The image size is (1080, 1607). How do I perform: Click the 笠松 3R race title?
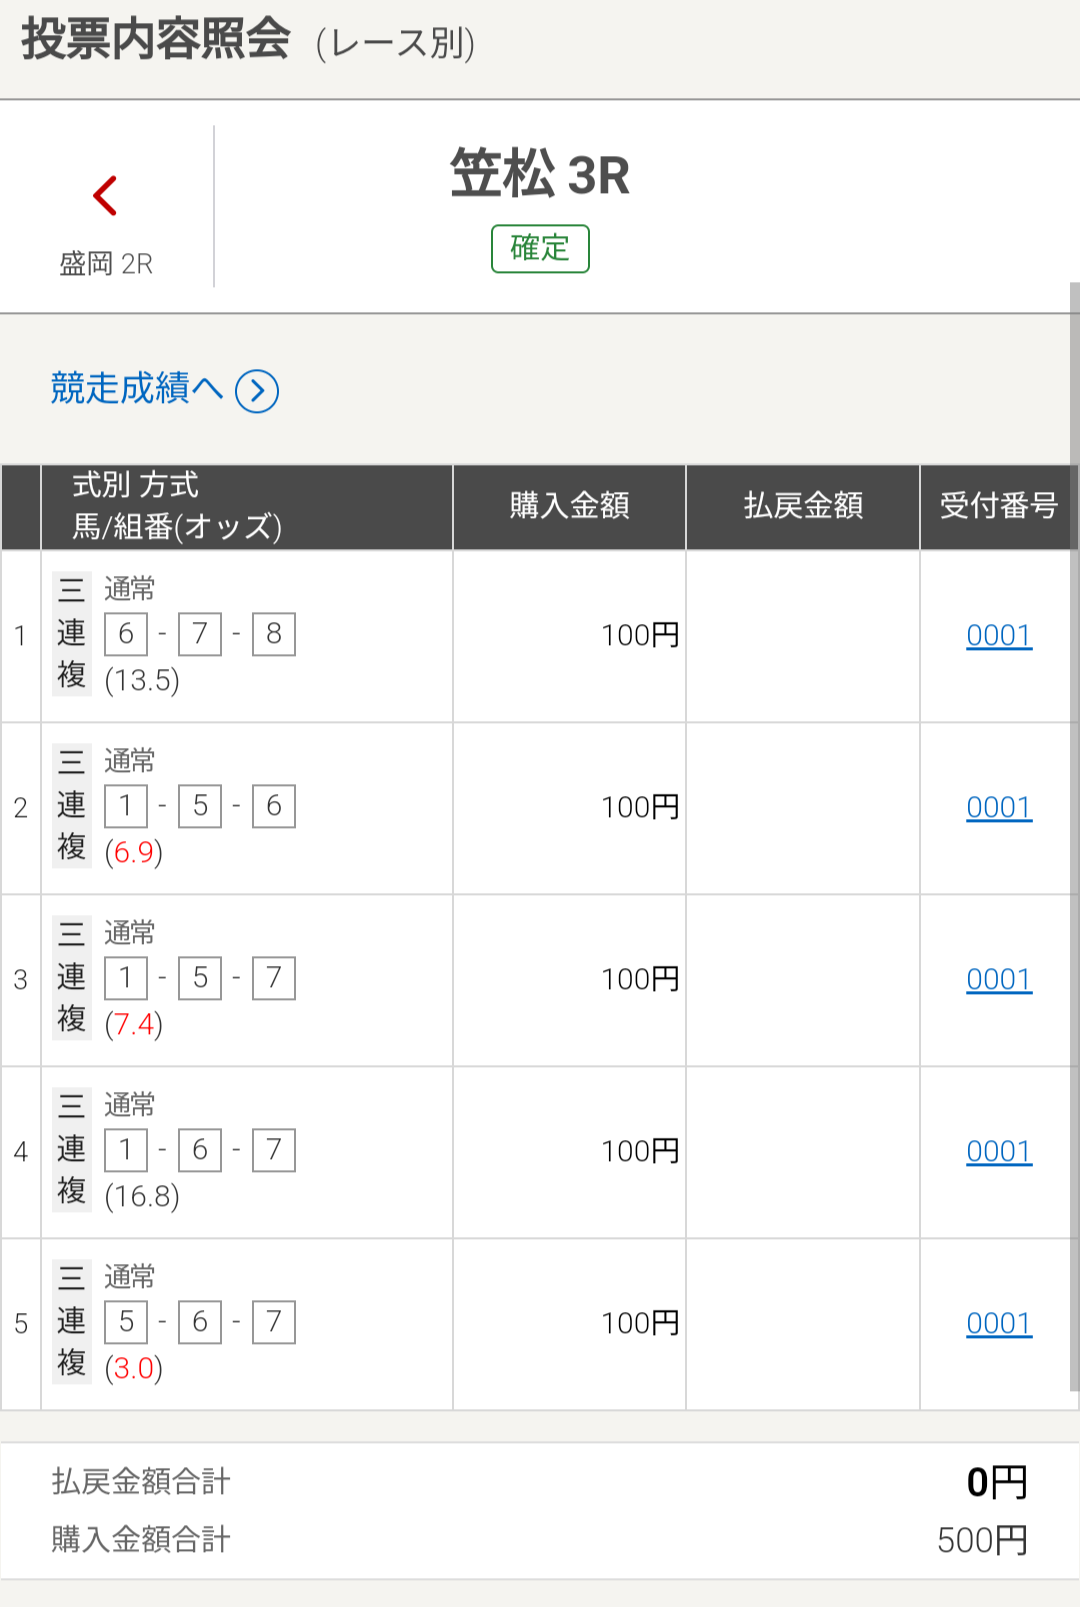pyautogui.click(x=540, y=174)
